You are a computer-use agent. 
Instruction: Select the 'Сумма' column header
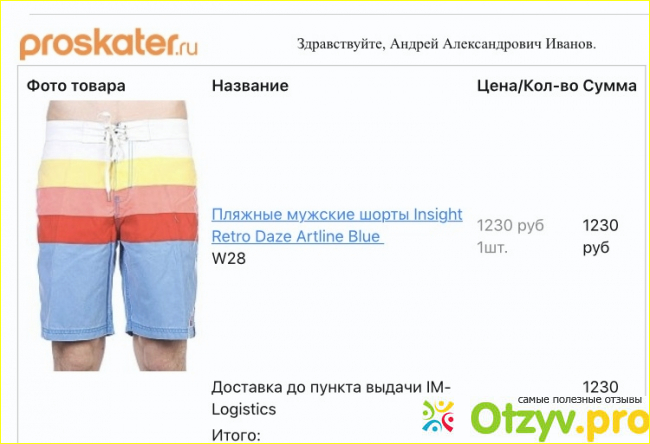click(x=609, y=86)
